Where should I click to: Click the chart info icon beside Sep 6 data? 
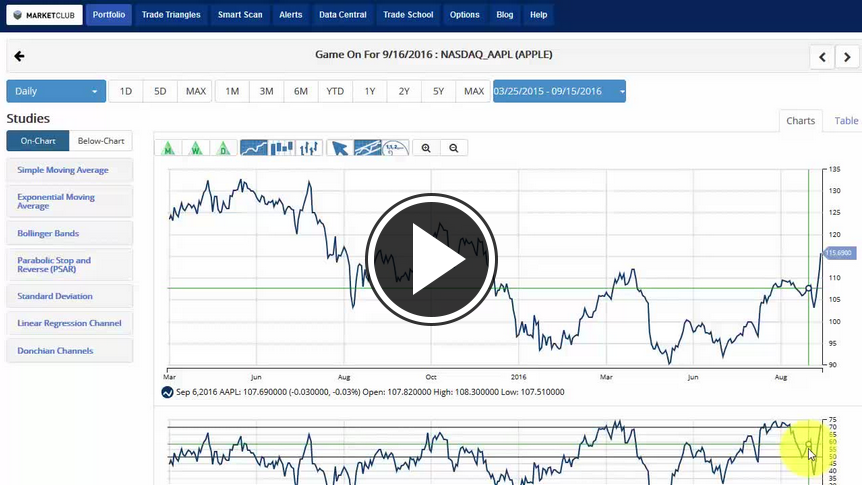167,392
